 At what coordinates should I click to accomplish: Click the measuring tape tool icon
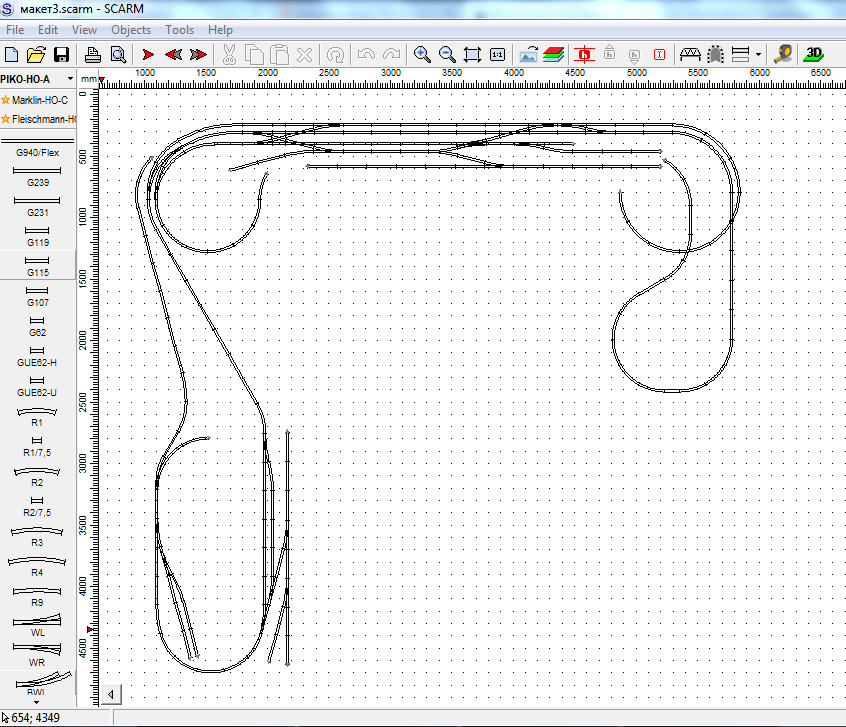[x=783, y=54]
